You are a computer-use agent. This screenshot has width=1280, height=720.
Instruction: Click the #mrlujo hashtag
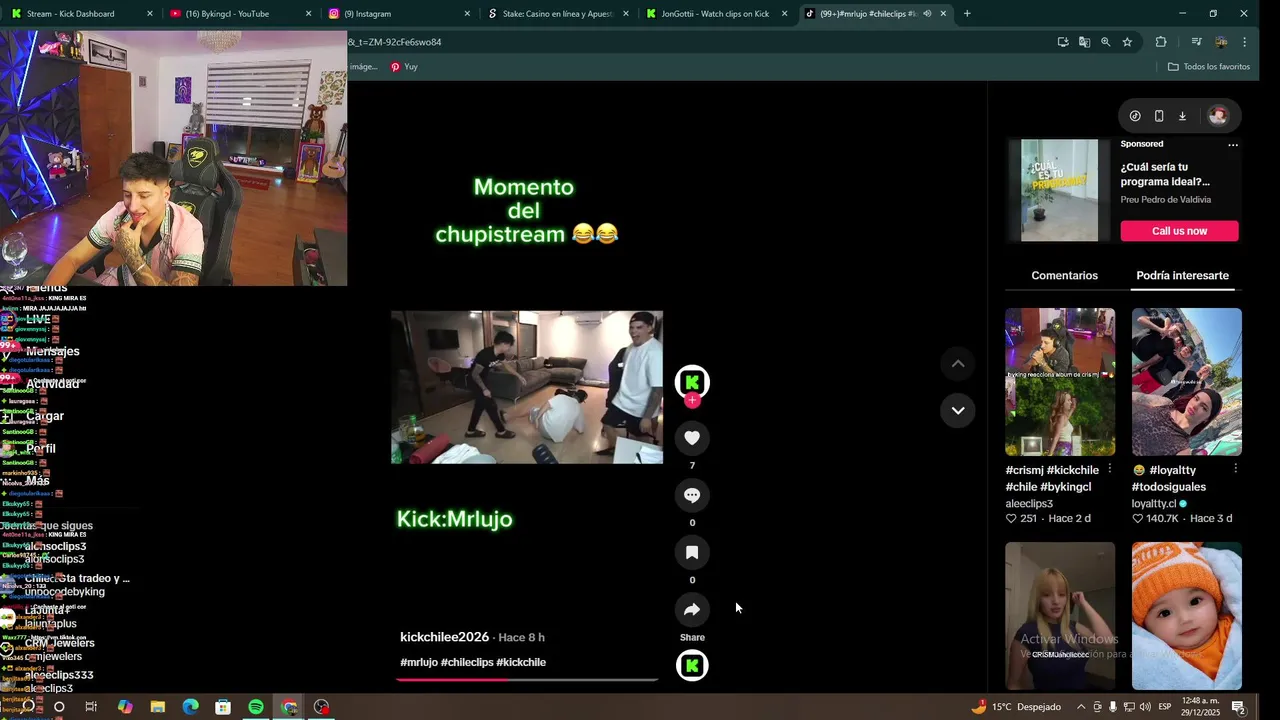419,662
